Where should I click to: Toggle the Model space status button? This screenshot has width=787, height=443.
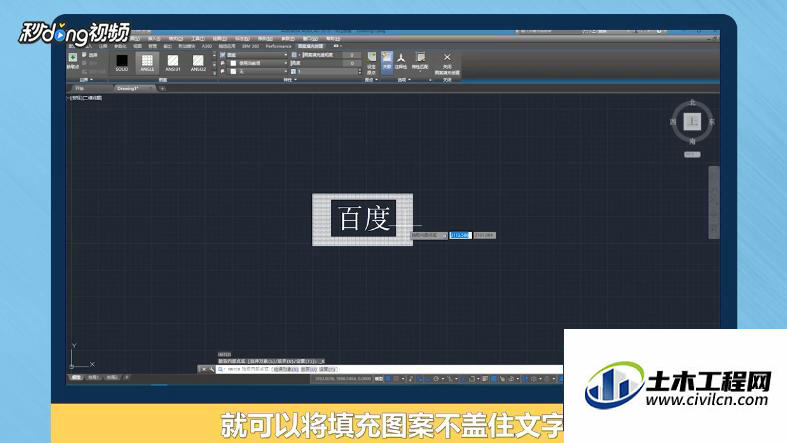click(x=379, y=379)
